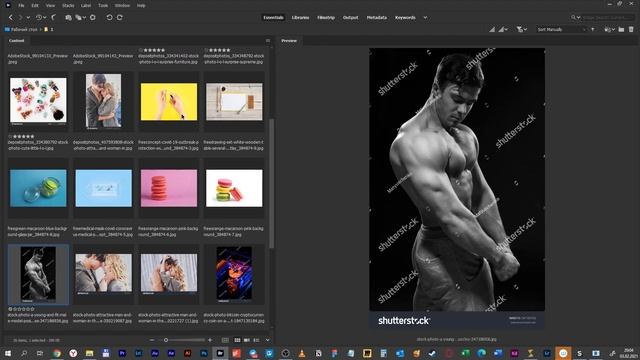
Task: View content as thumbnails
Action: [237, 340]
